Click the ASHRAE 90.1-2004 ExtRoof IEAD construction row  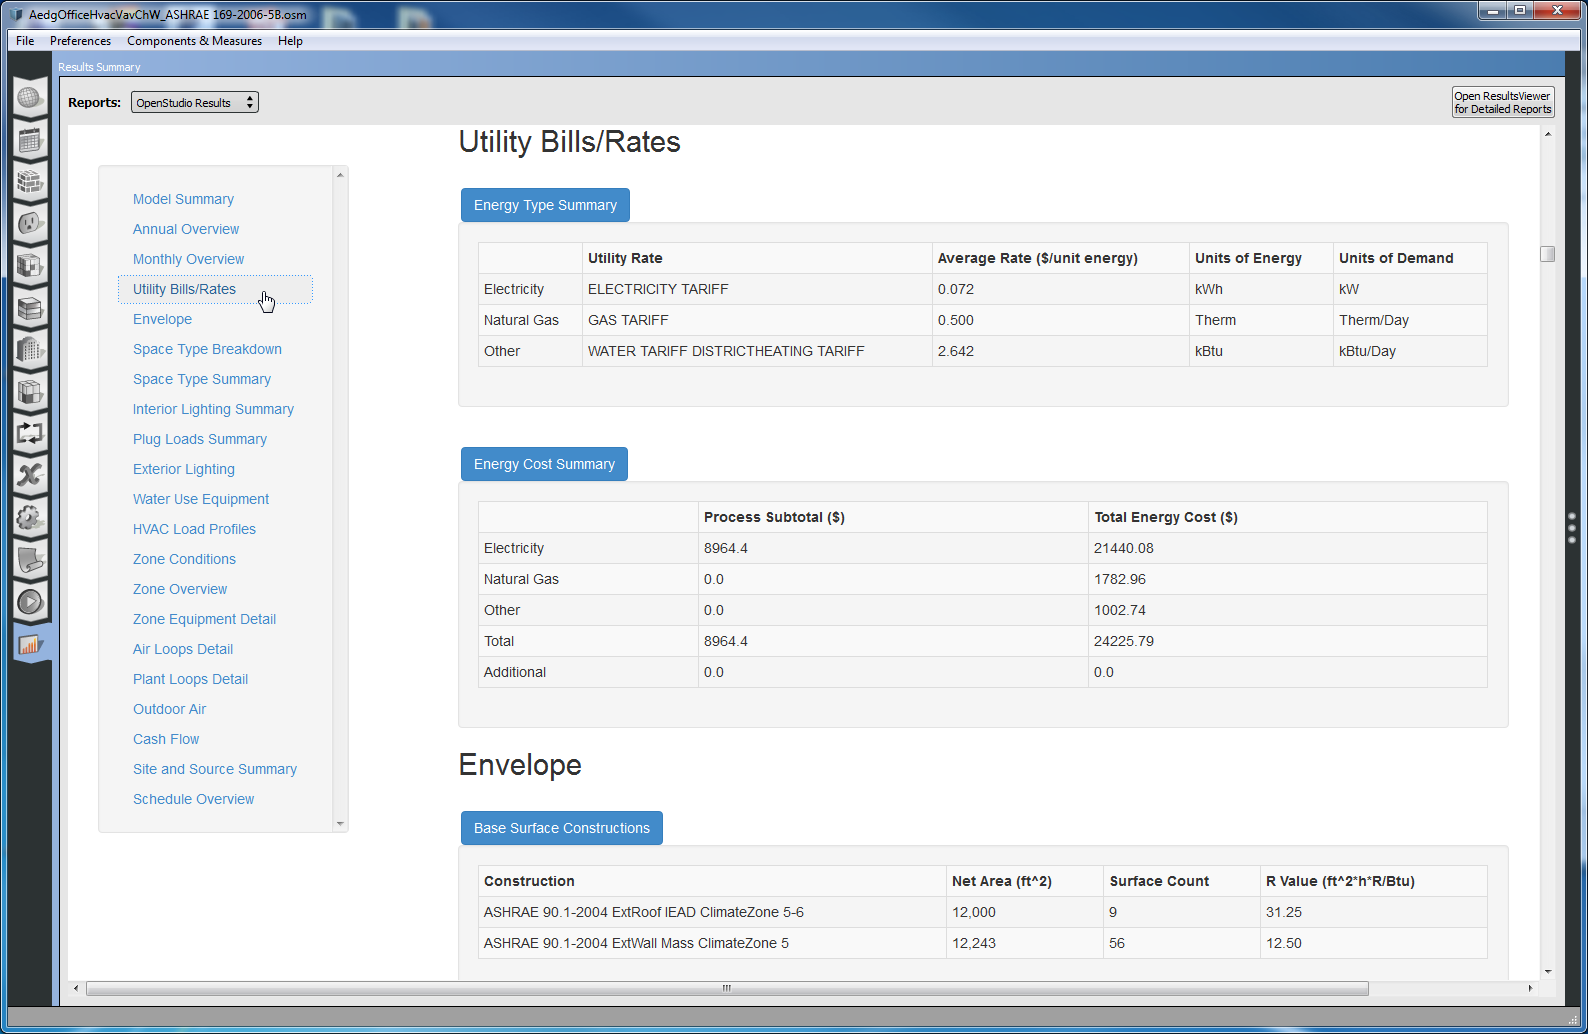coord(982,912)
